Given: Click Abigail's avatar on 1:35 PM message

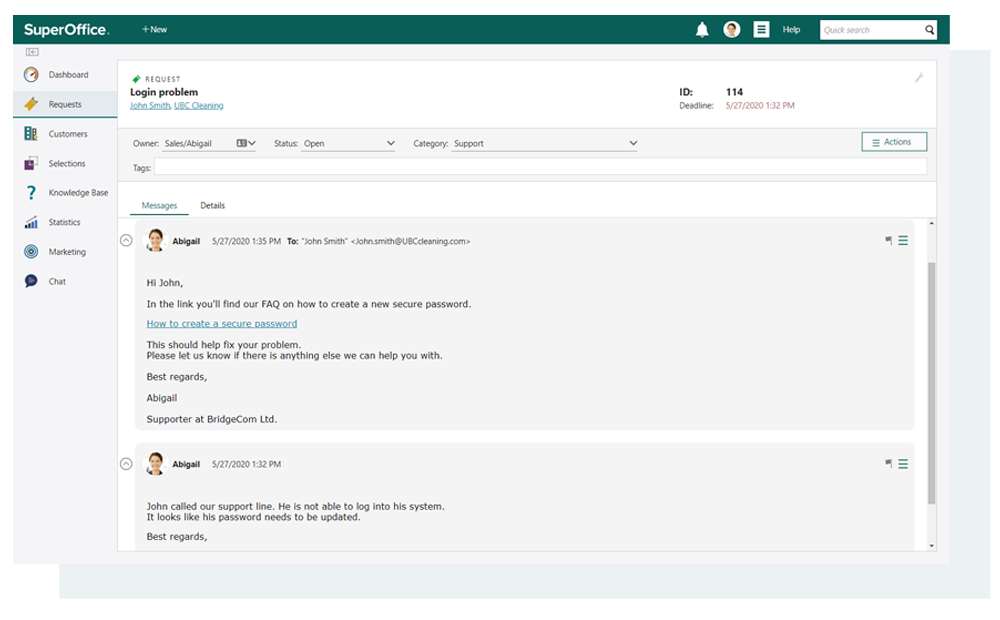Looking at the screenshot, I should (156, 240).
